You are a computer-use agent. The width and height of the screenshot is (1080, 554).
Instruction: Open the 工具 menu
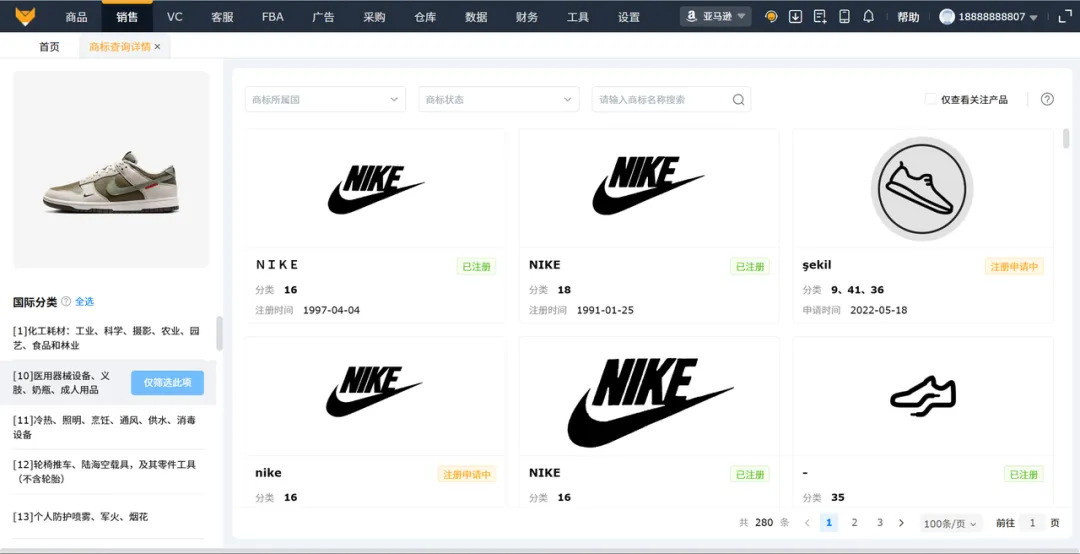coord(578,17)
